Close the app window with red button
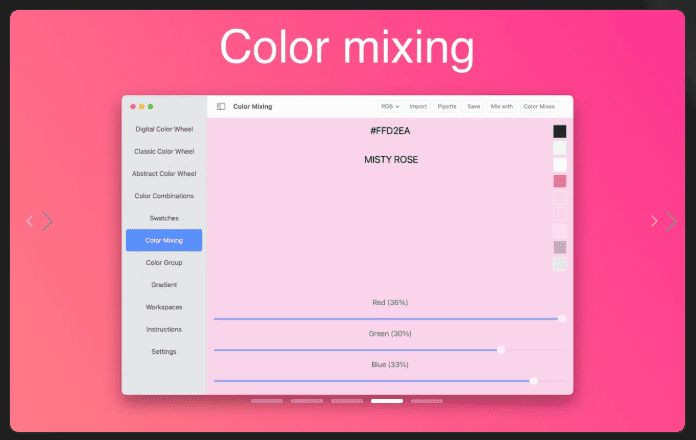696x440 pixels. coord(133,107)
